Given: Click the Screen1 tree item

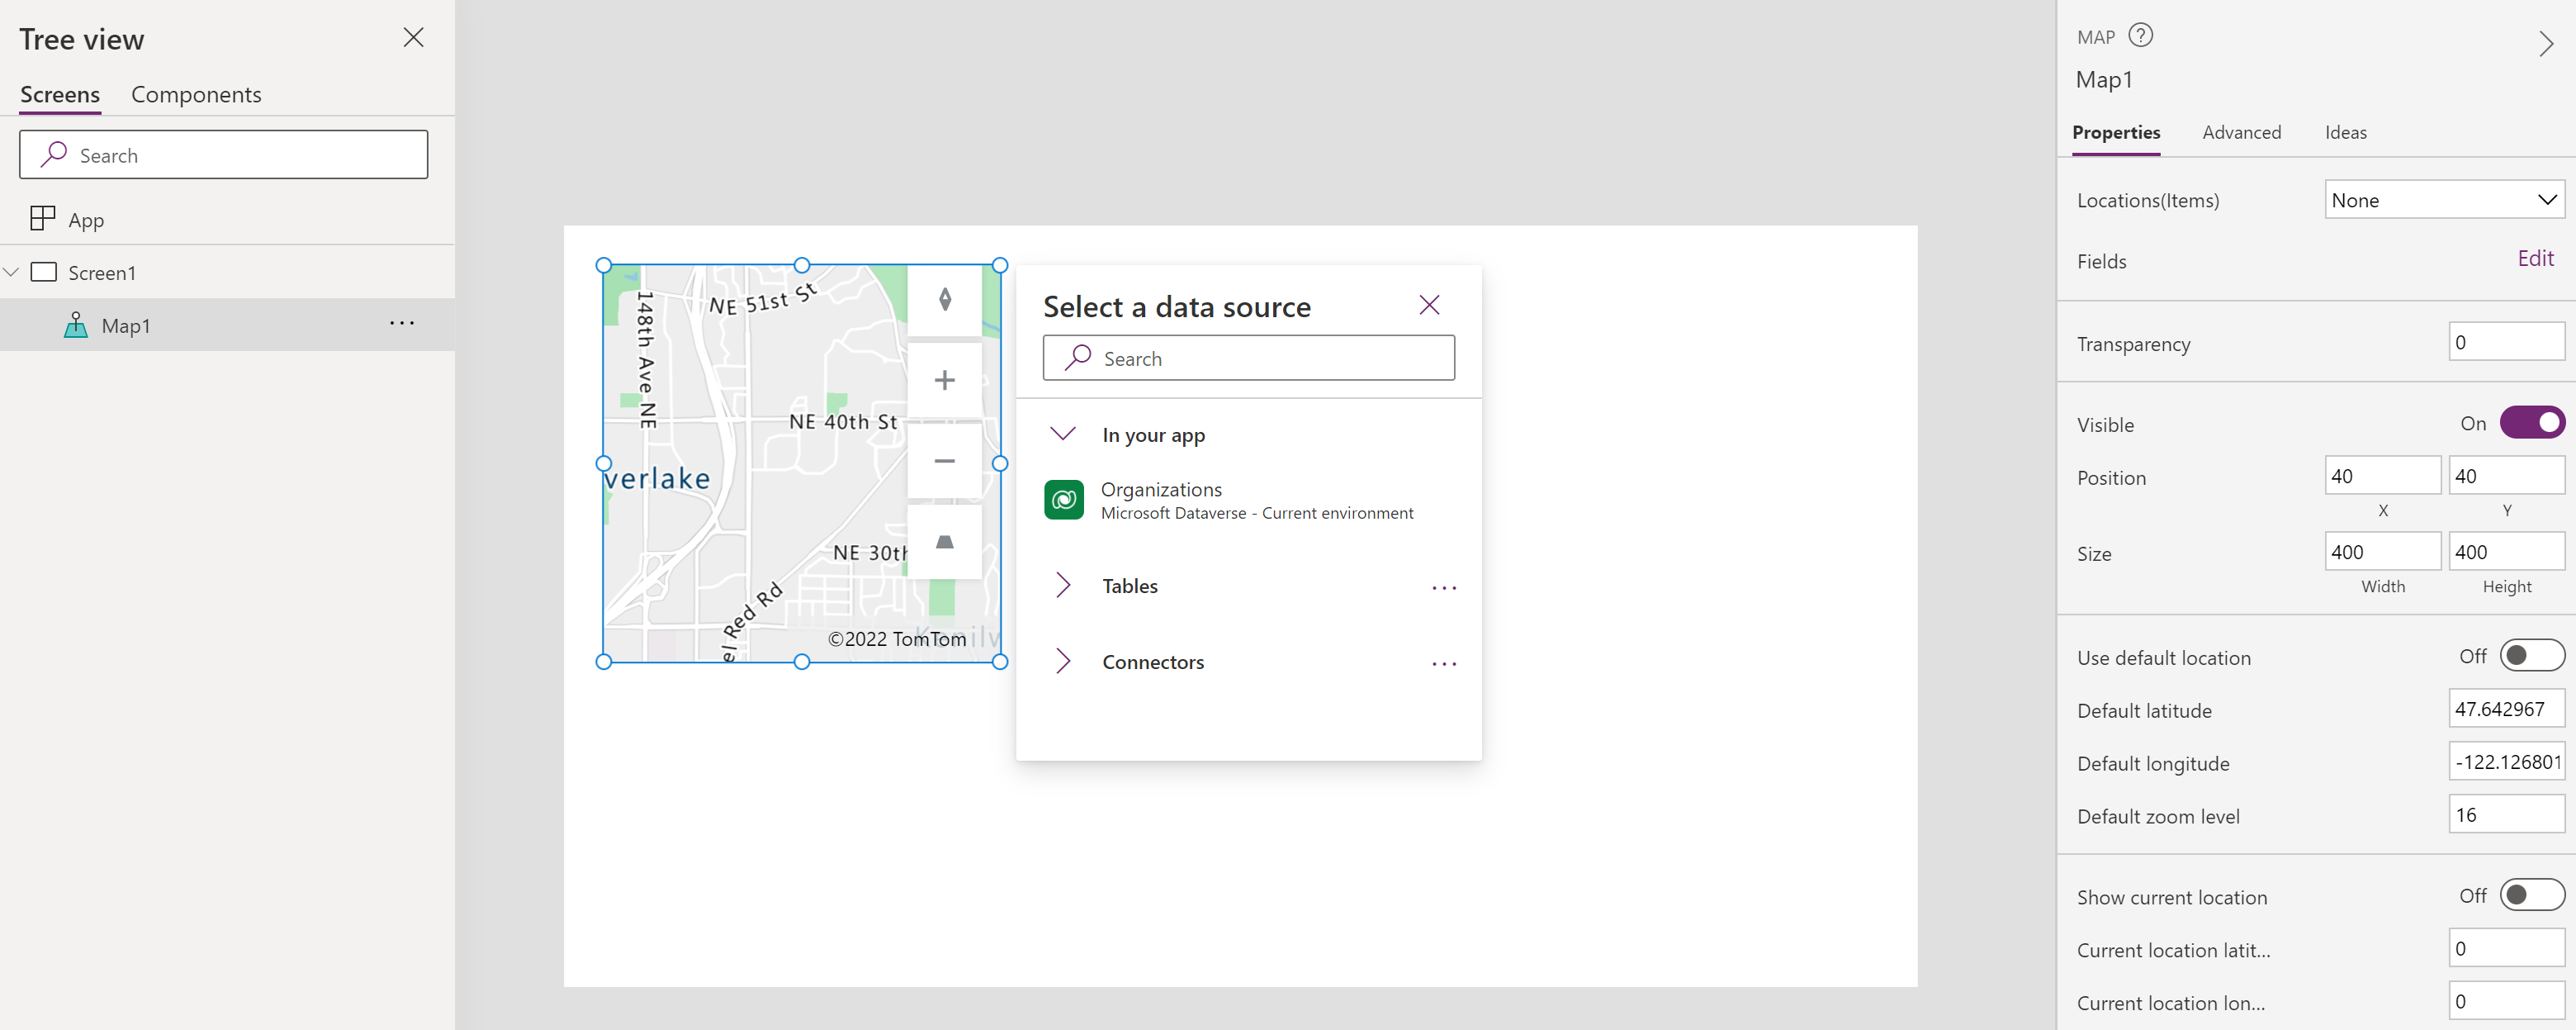Looking at the screenshot, I should pyautogui.click(x=100, y=271).
